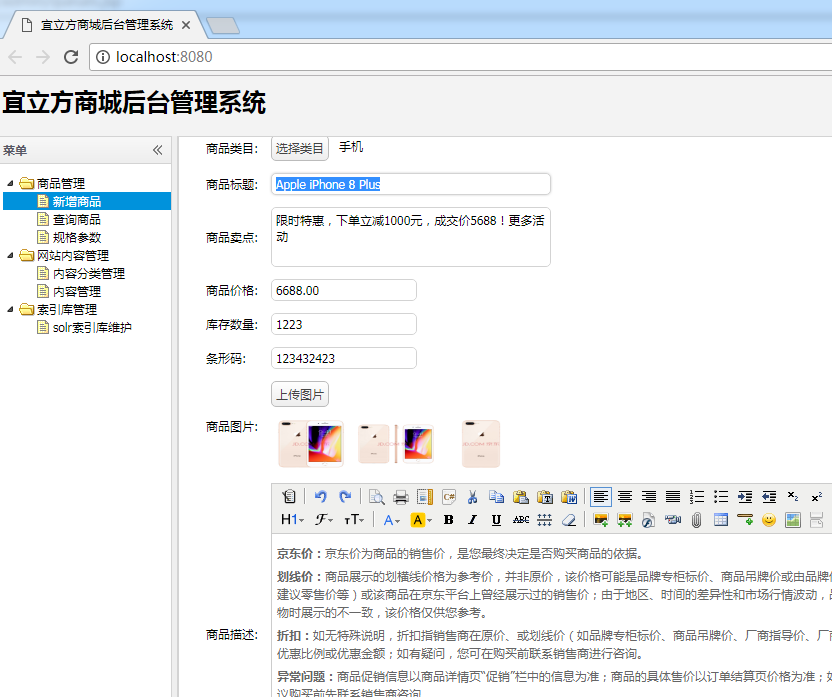Click the copy icon in editor toolbar

tap(497, 496)
